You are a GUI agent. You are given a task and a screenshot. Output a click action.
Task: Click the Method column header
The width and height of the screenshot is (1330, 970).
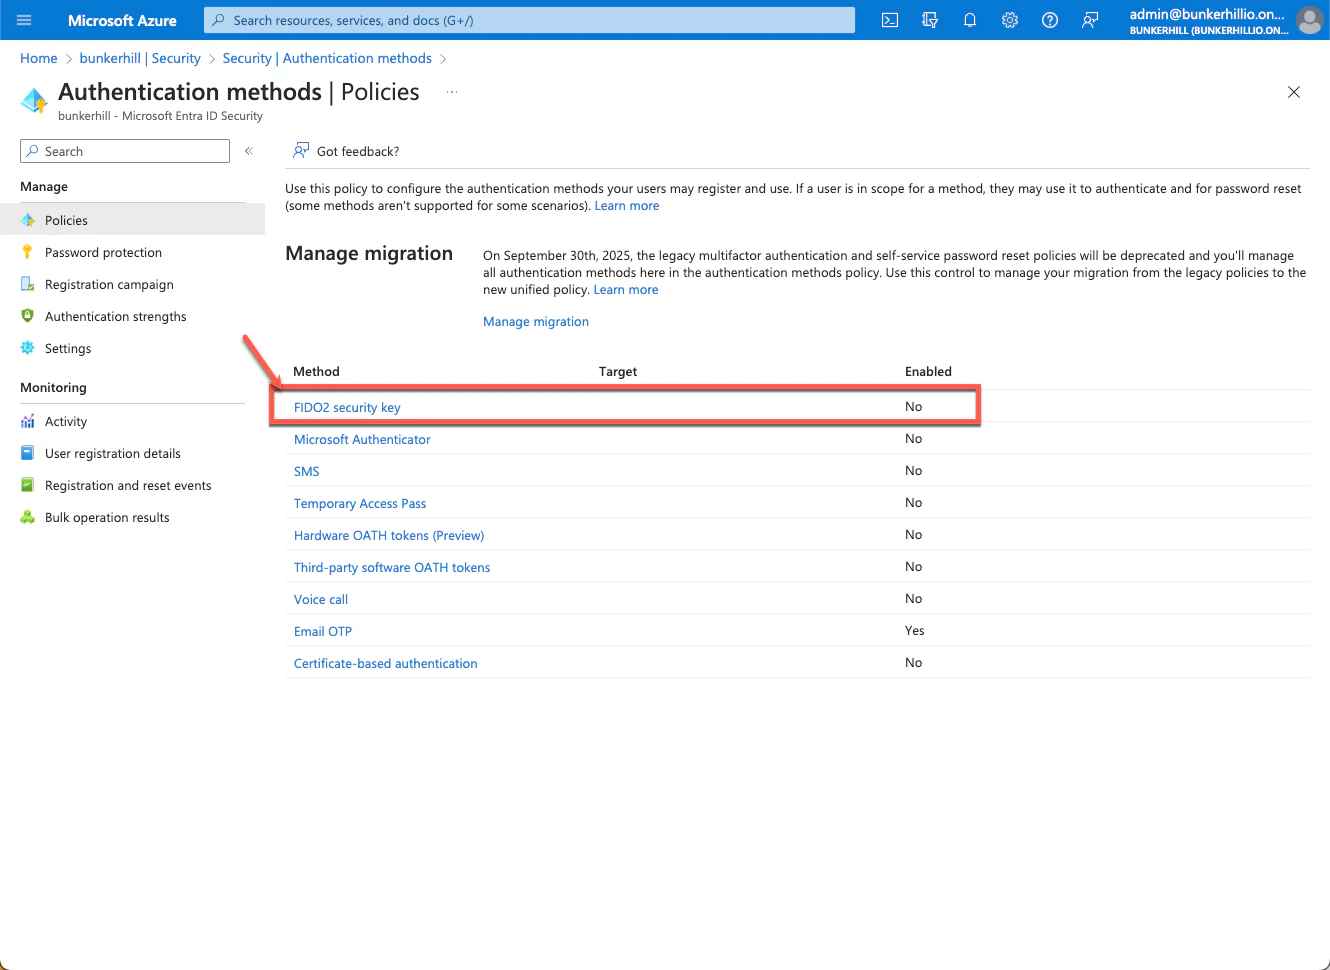[x=316, y=371]
